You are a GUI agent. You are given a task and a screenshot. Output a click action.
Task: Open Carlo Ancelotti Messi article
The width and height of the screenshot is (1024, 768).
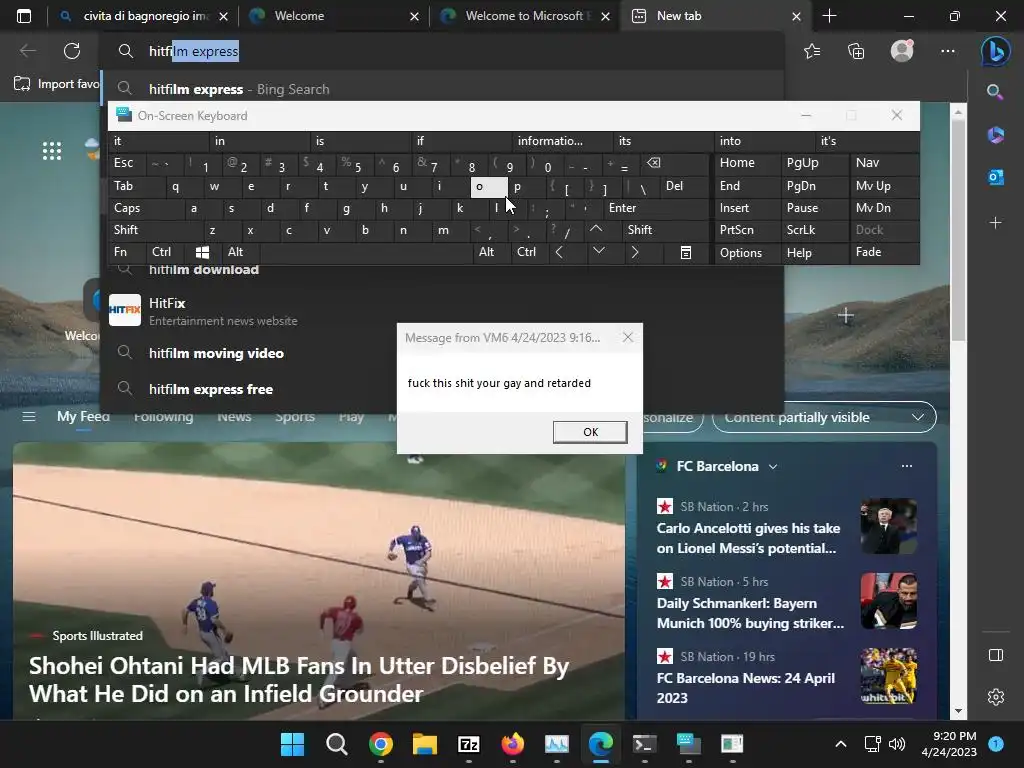click(x=748, y=538)
